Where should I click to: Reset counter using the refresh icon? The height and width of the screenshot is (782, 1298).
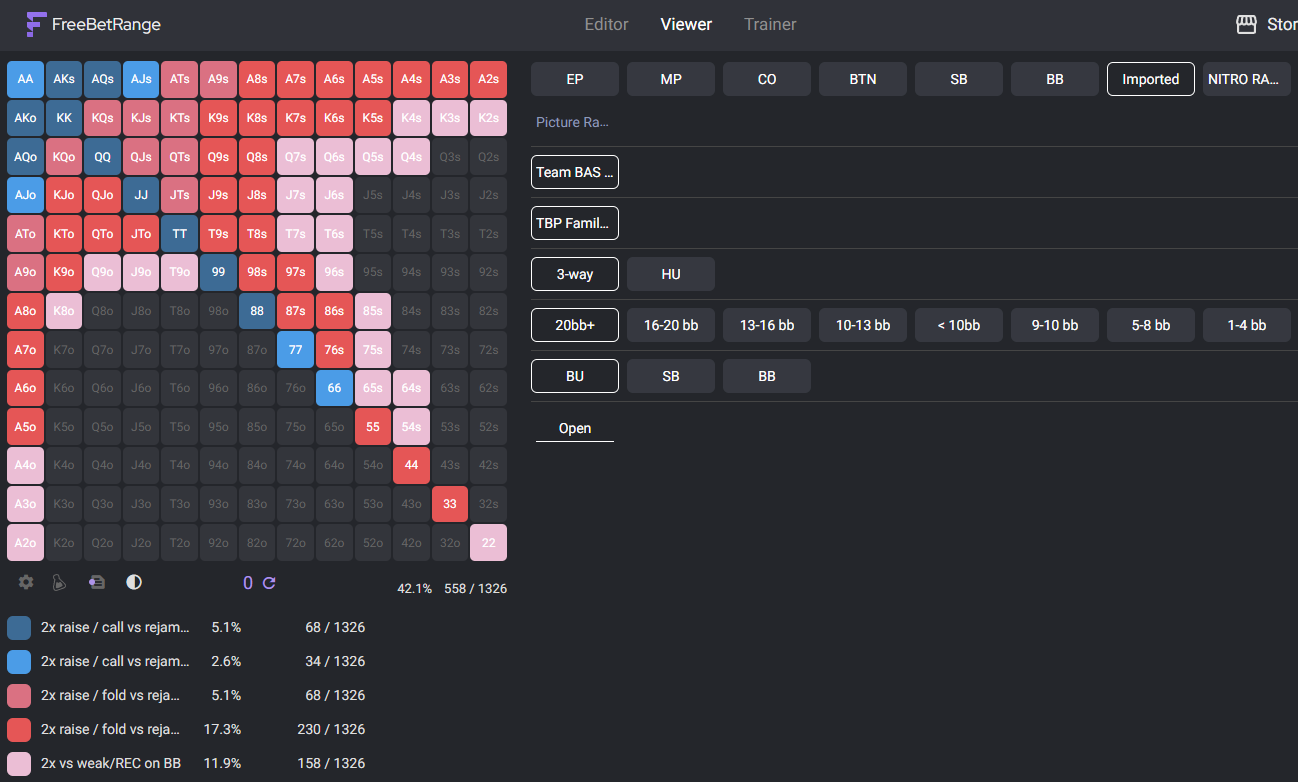(x=268, y=582)
